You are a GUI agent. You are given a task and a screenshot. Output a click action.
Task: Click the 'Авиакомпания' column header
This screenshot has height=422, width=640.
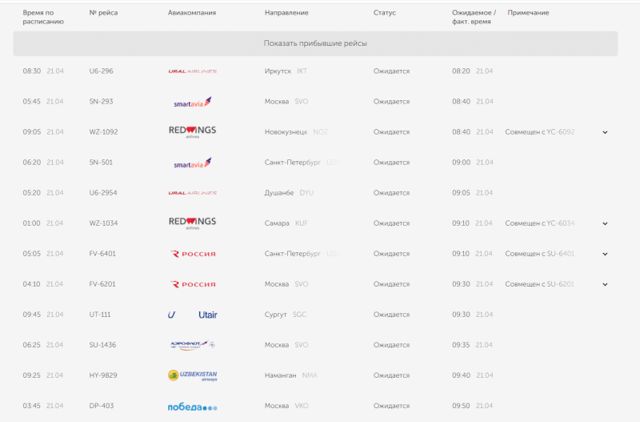pyautogui.click(x=191, y=13)
